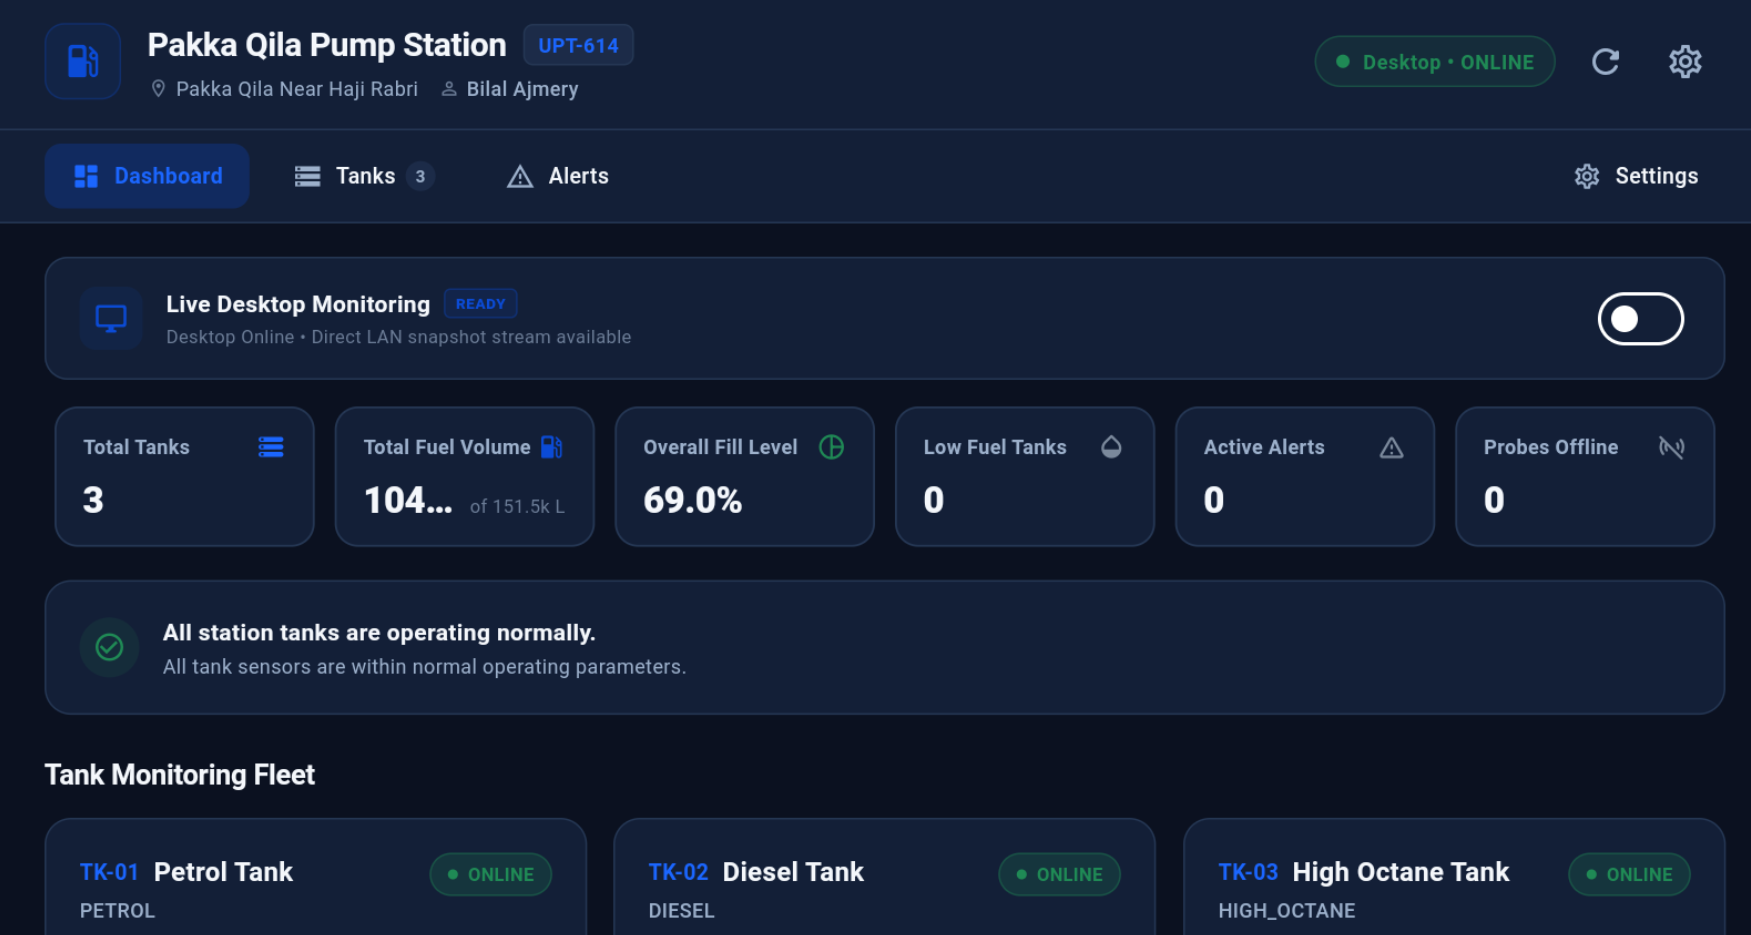Open the TK-02 Diesel Tank card
The width and height of the screenshot is (1751, 935).
click(x=884, y=878)
